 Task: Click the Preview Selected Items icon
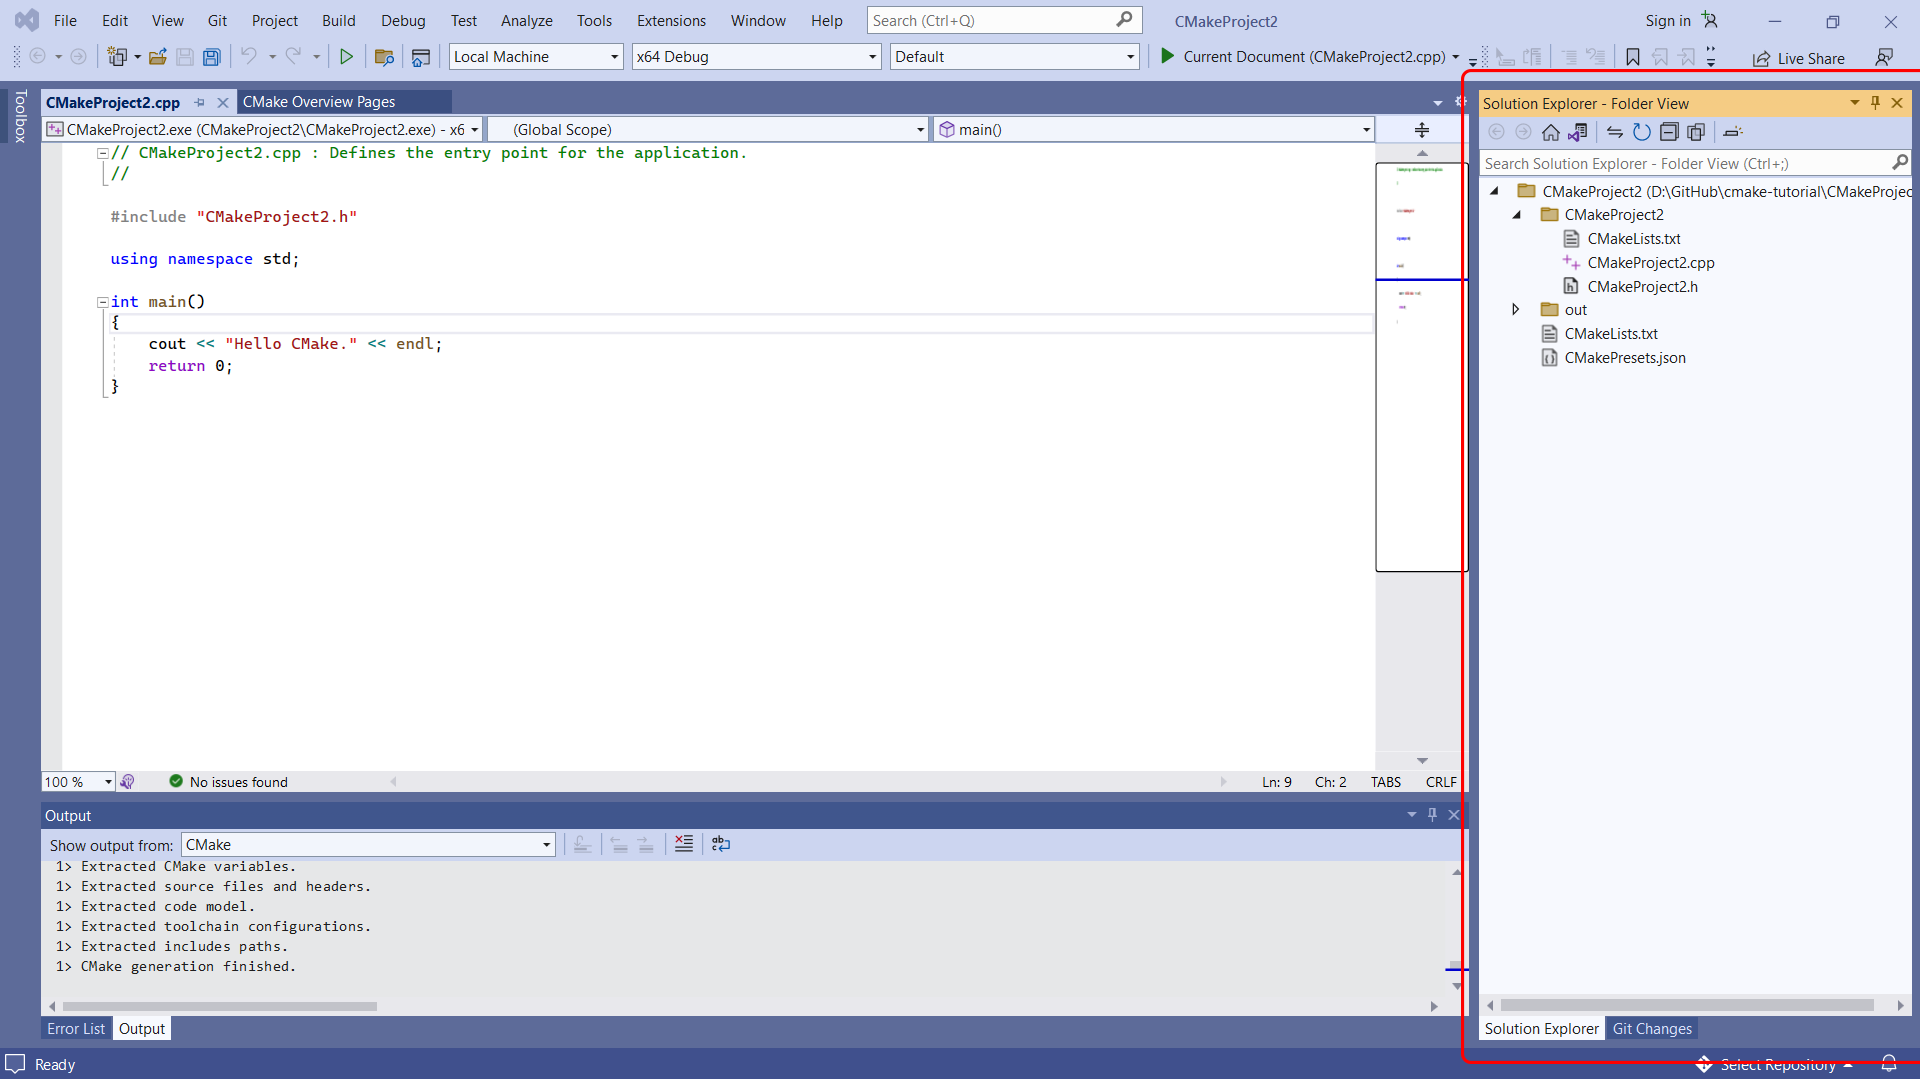1733,132
